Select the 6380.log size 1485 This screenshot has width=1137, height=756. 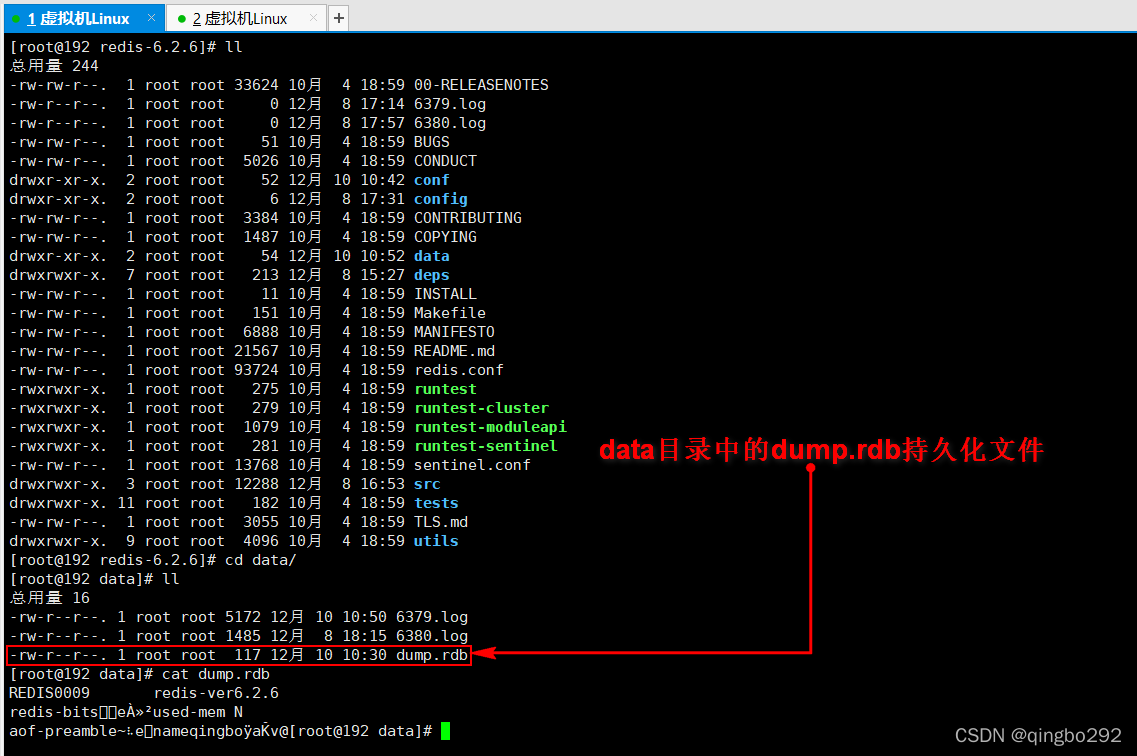[x=243, y=636]
